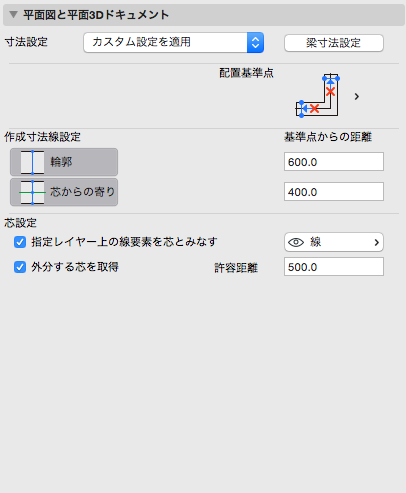Click the 400.0 distance input field
Screen dimensions: 406x493
tap(334, 192)
